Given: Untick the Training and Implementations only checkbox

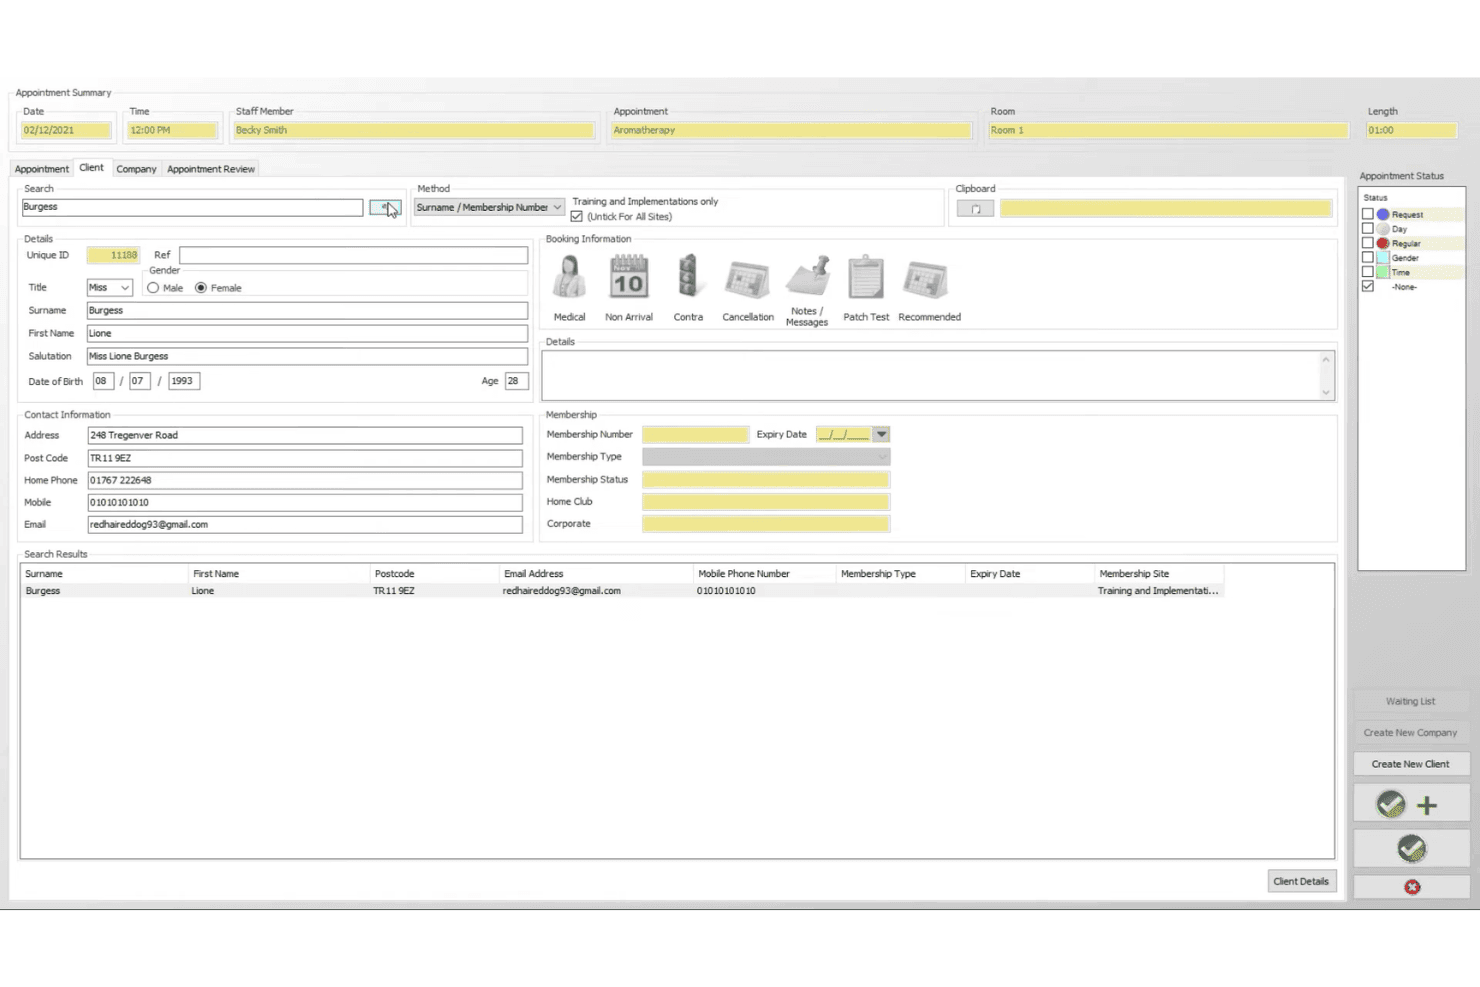Looking at the screenshot, I should pyautogui.click(x=577, y=217).
